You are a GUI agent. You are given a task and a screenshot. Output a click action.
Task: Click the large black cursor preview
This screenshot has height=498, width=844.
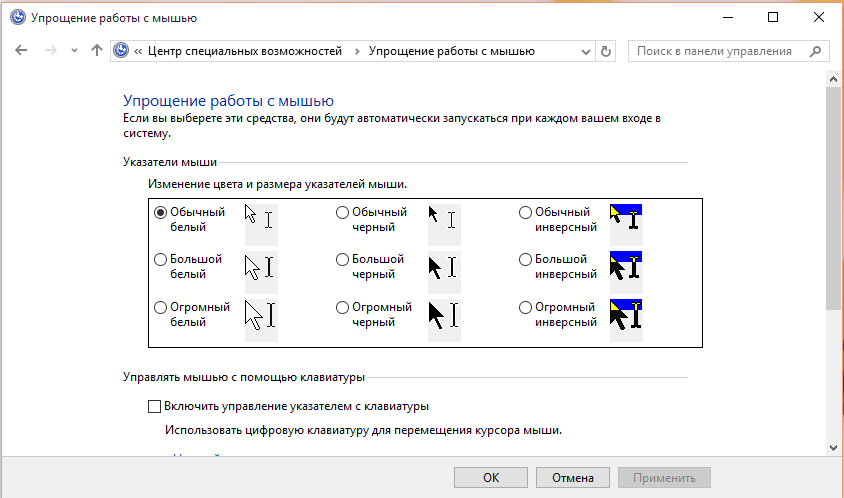tap(443, 267)
